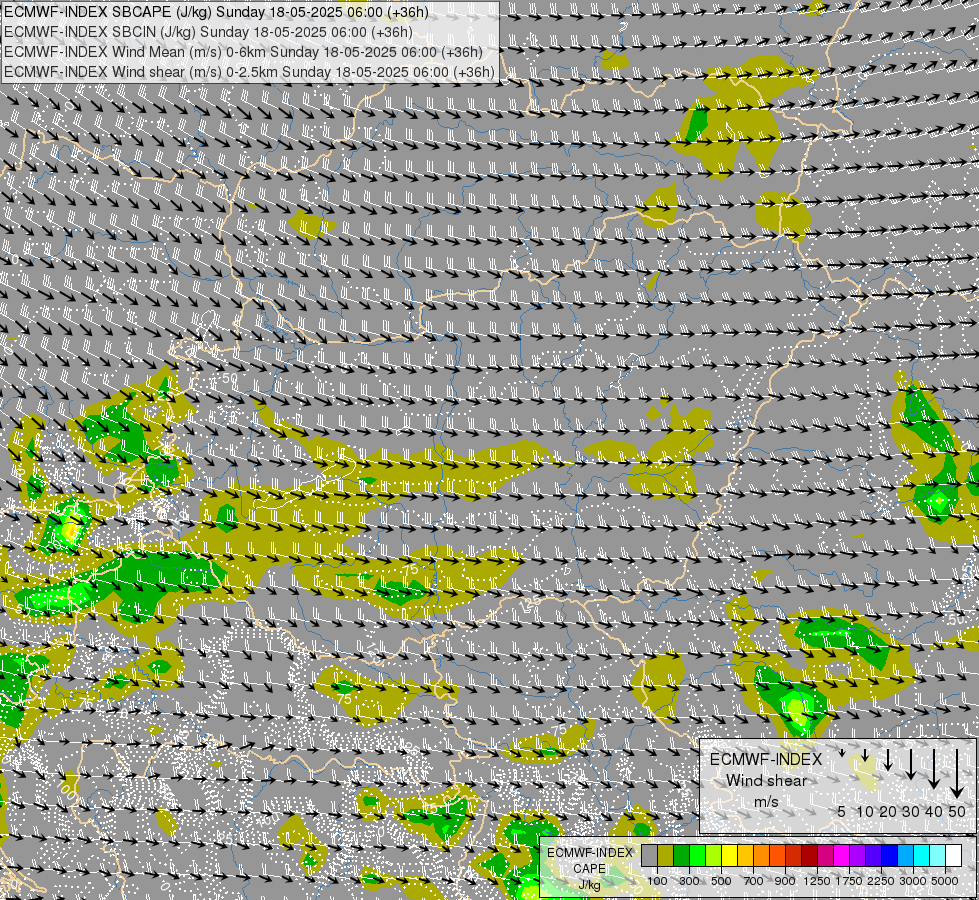Viewport: 979px width, 900px height.
Task: Click 'm/s' unit in wind shear legend
Action: point(766,801)
